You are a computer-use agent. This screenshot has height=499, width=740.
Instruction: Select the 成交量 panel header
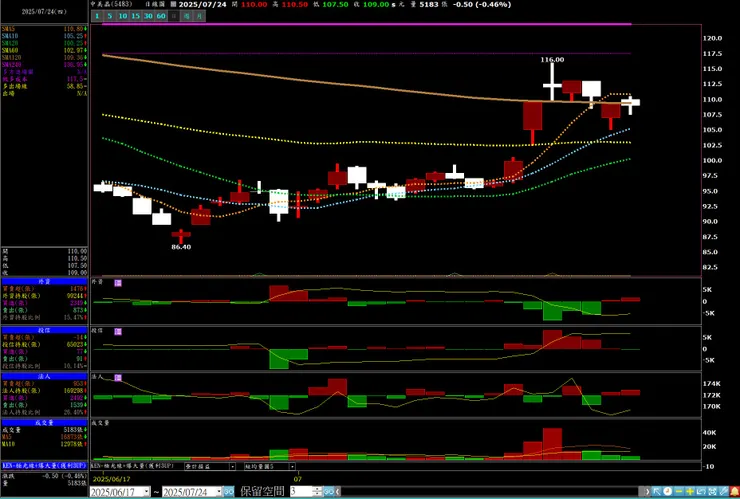(x=44, y=423)
